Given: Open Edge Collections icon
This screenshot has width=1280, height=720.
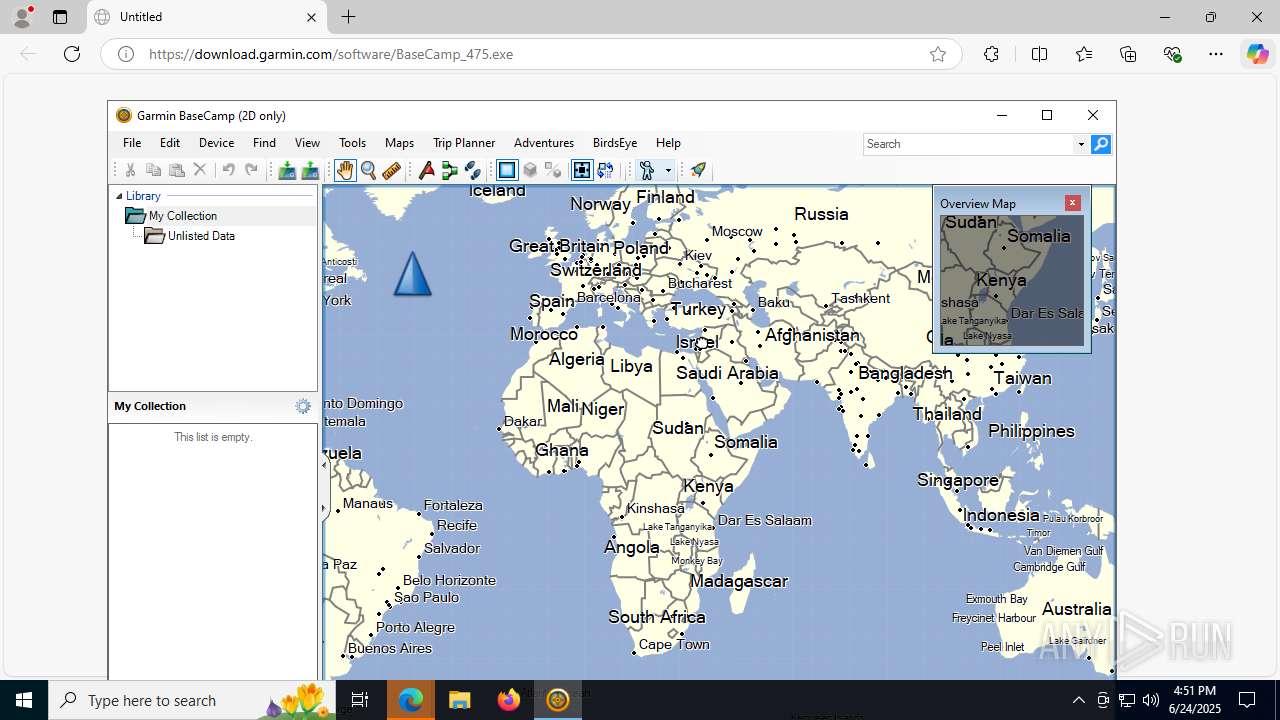Looking at the screenshot, I should tap(1128, 54).
